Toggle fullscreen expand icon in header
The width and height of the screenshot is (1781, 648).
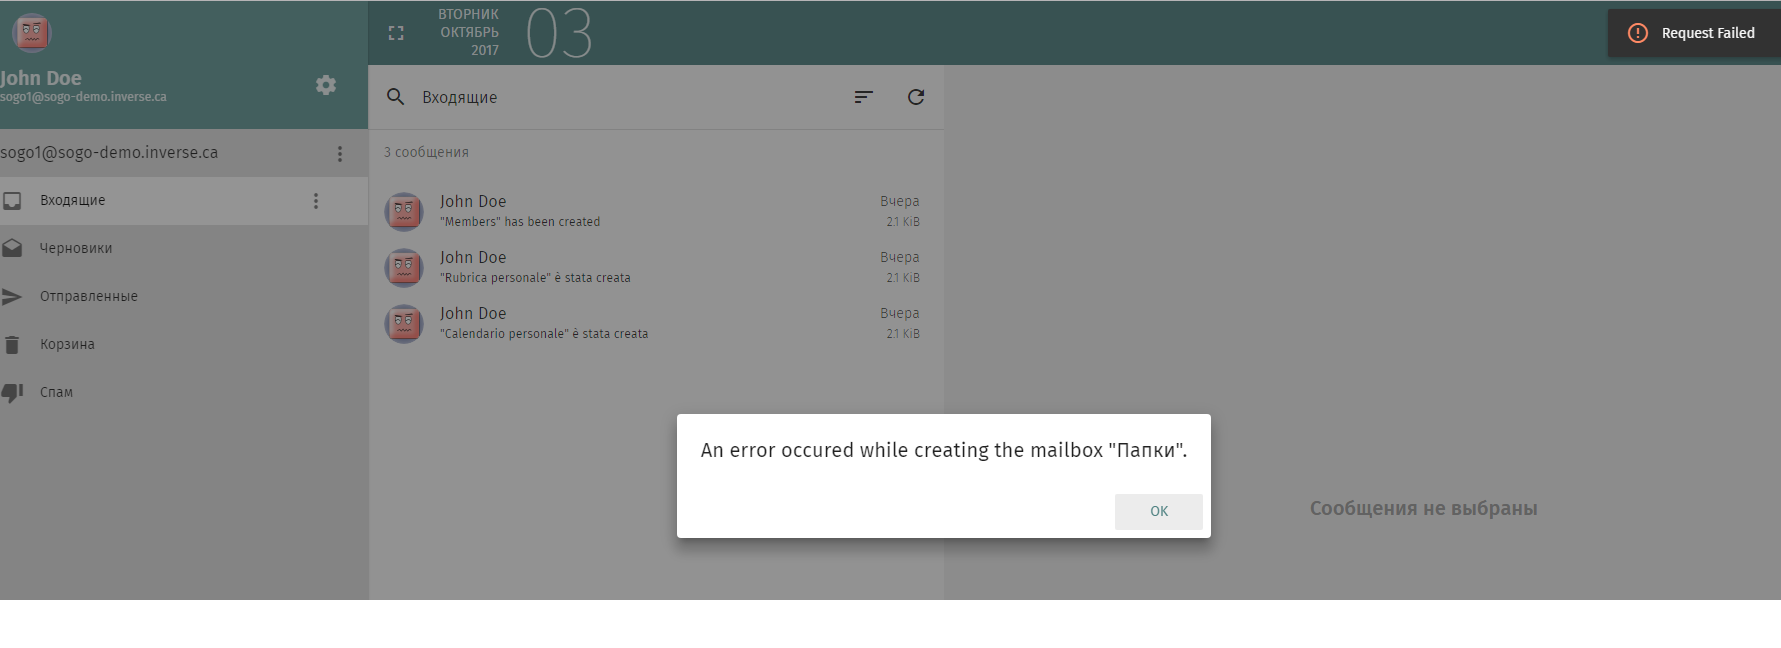click(396, 33)
